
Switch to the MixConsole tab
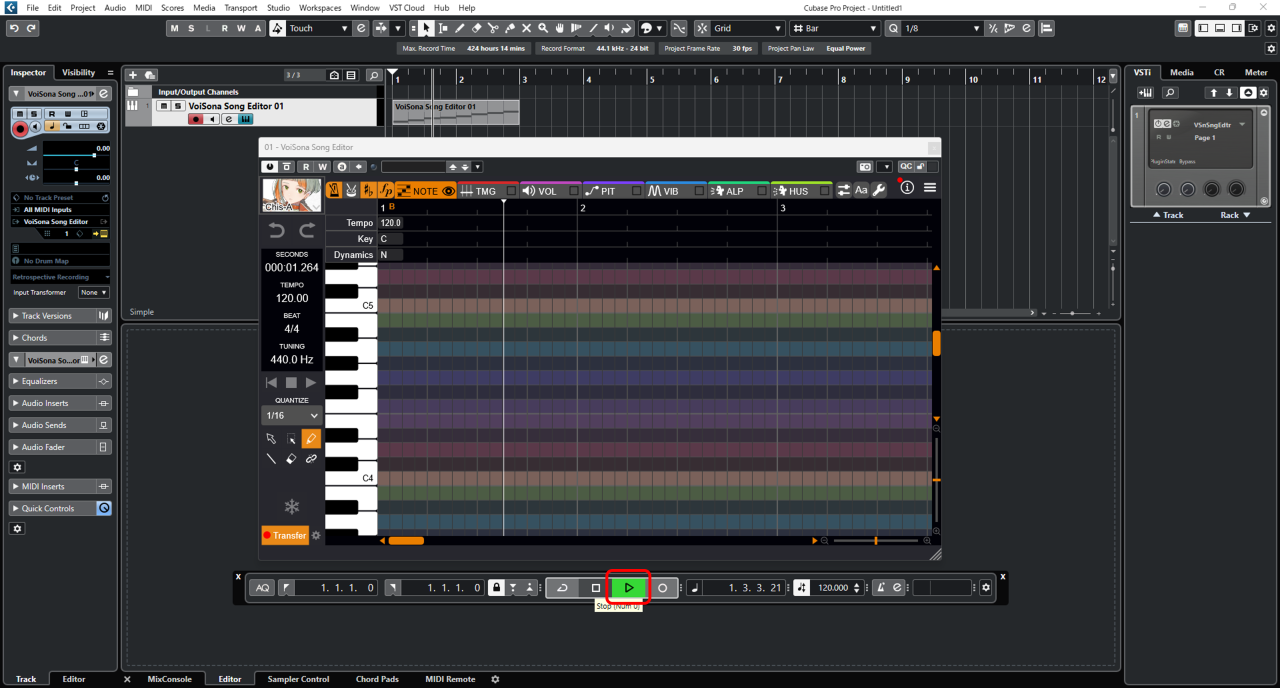(x=169, y=679)
